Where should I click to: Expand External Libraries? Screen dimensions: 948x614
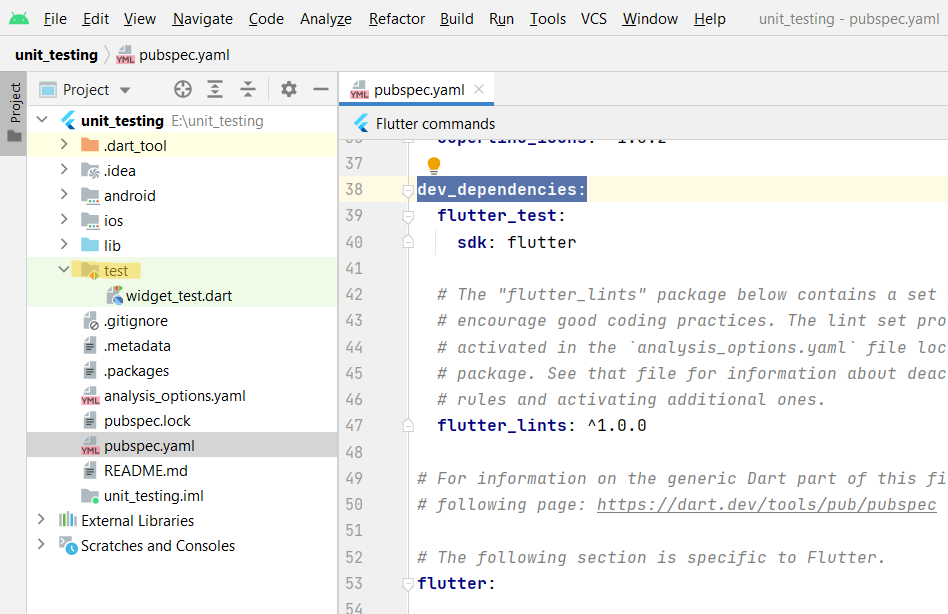pyautogui.click(x=40, y=520)
